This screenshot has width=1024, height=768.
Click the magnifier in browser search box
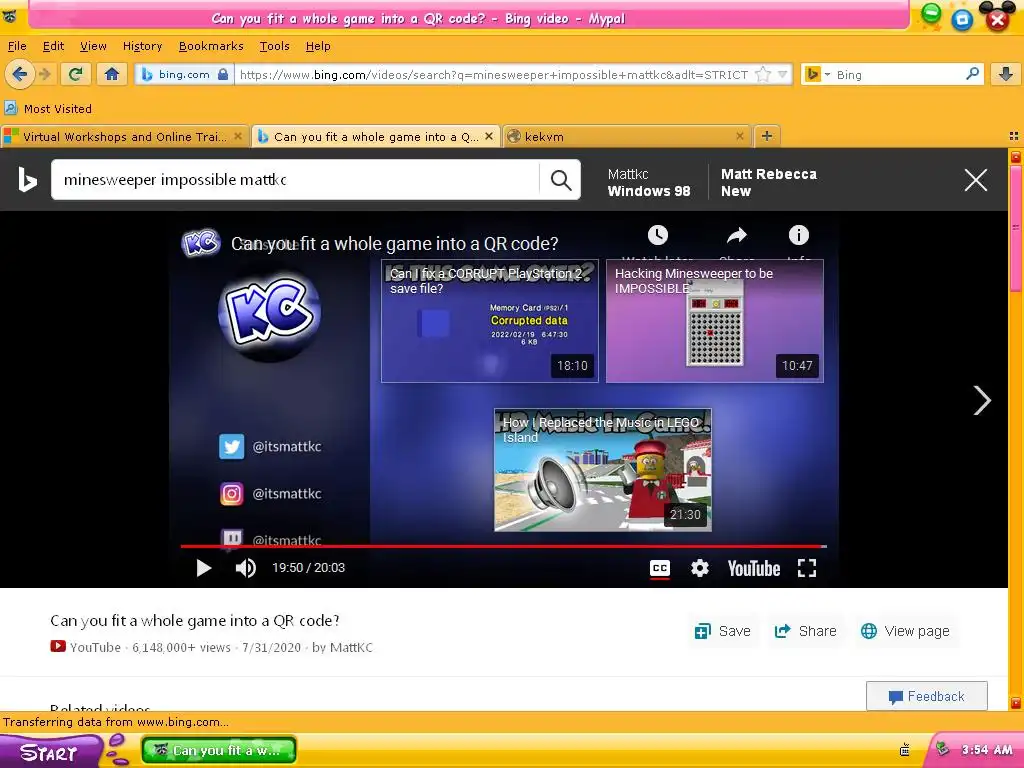[x=972, y=74]
